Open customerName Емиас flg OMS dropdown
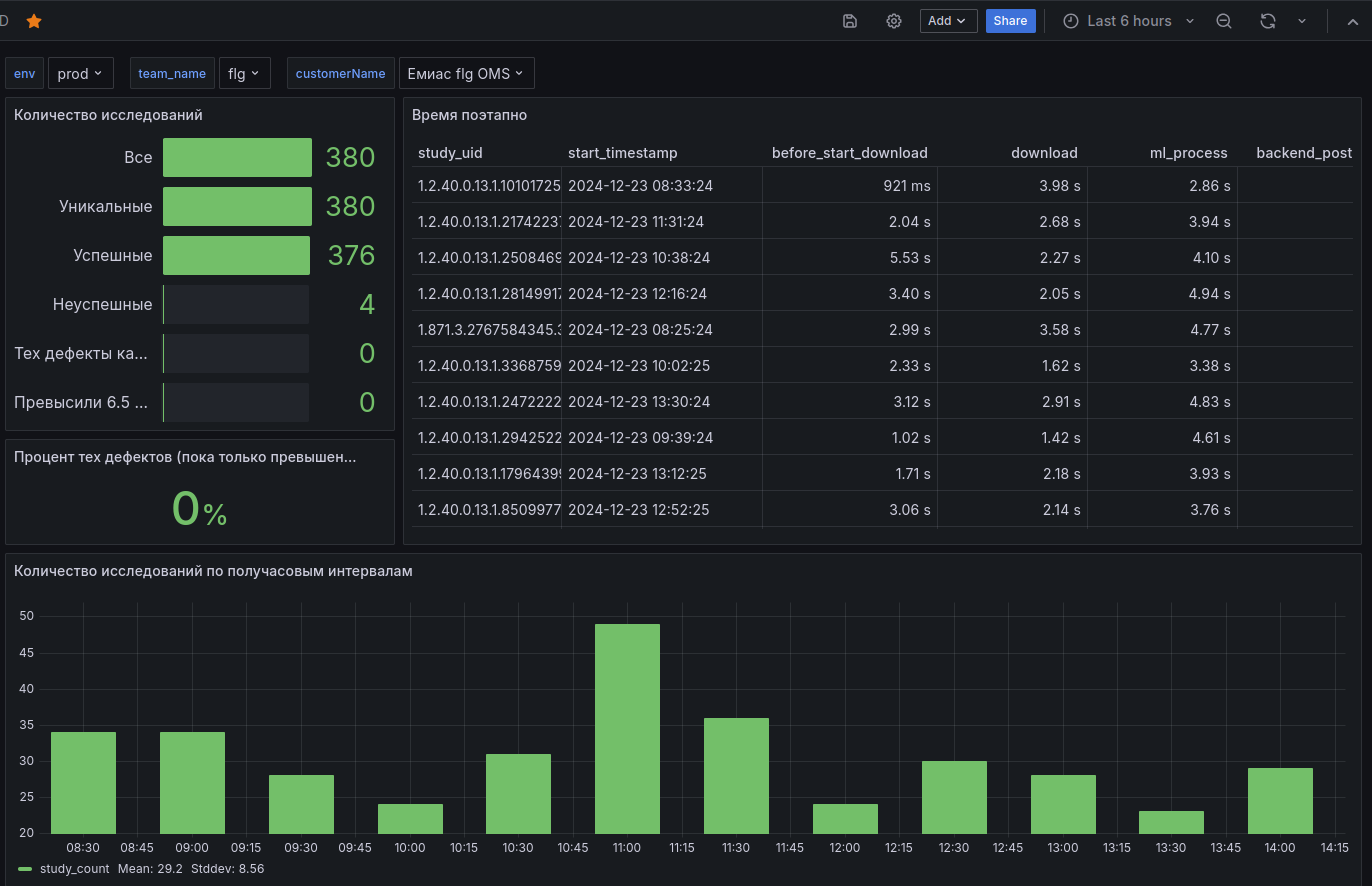 click(x=466, y=73)
